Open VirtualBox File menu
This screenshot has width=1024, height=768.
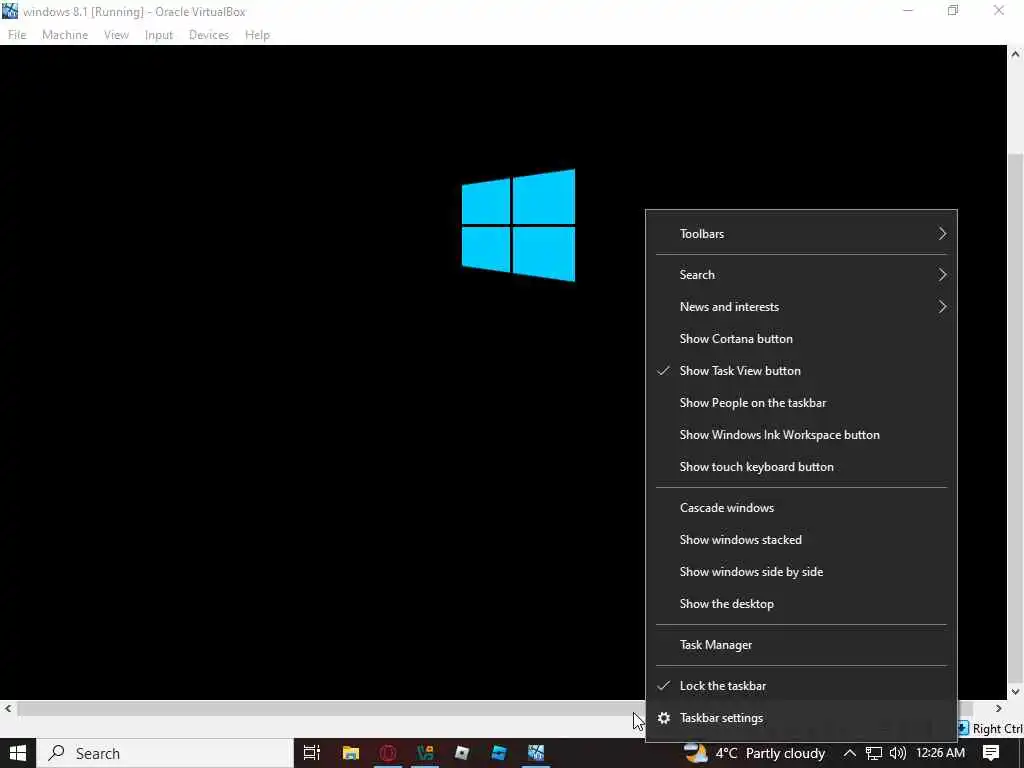point(17,35)
